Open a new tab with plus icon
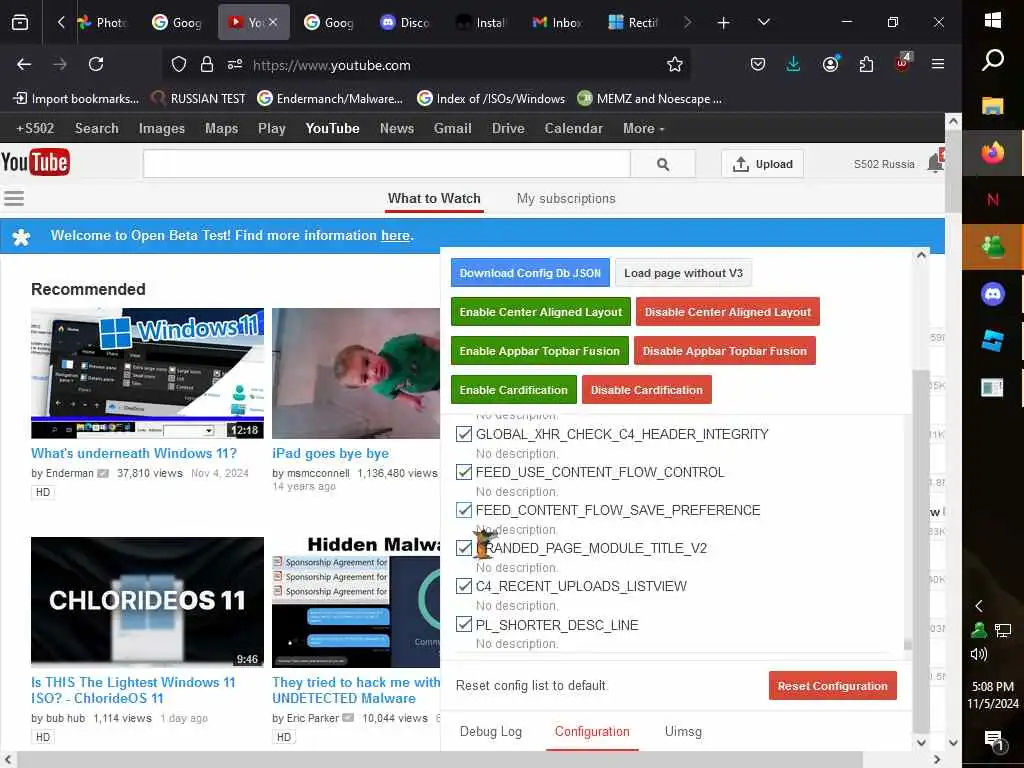The height and width of the screenshot is (768, 1024). pos(724,23)
